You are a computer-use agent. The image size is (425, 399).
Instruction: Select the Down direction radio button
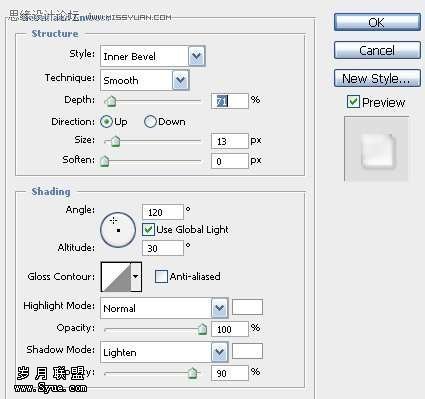[150, 122]
